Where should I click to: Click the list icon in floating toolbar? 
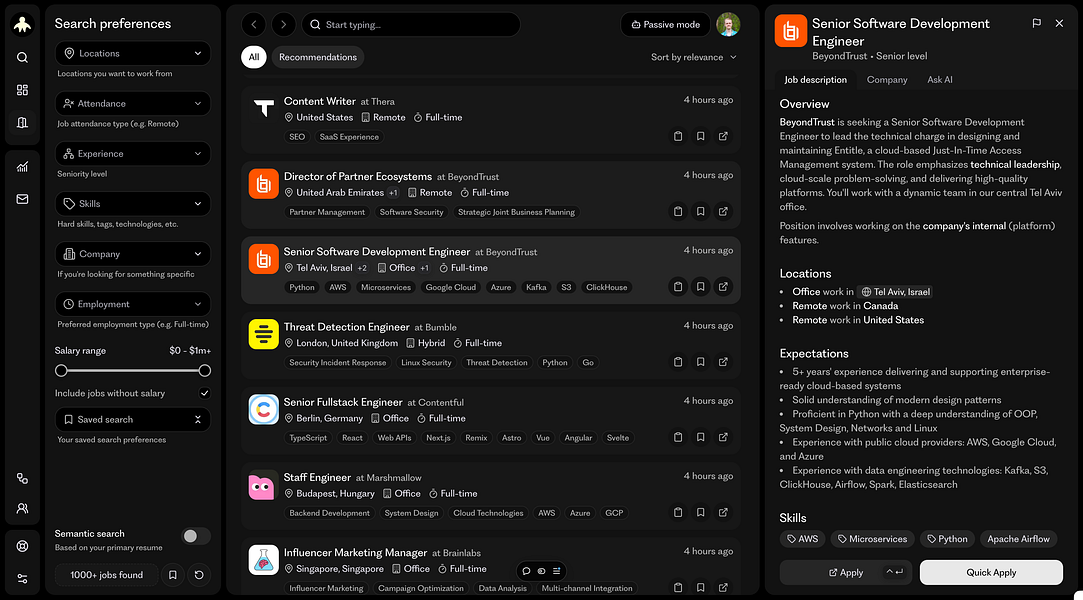(x=557, y=571)
